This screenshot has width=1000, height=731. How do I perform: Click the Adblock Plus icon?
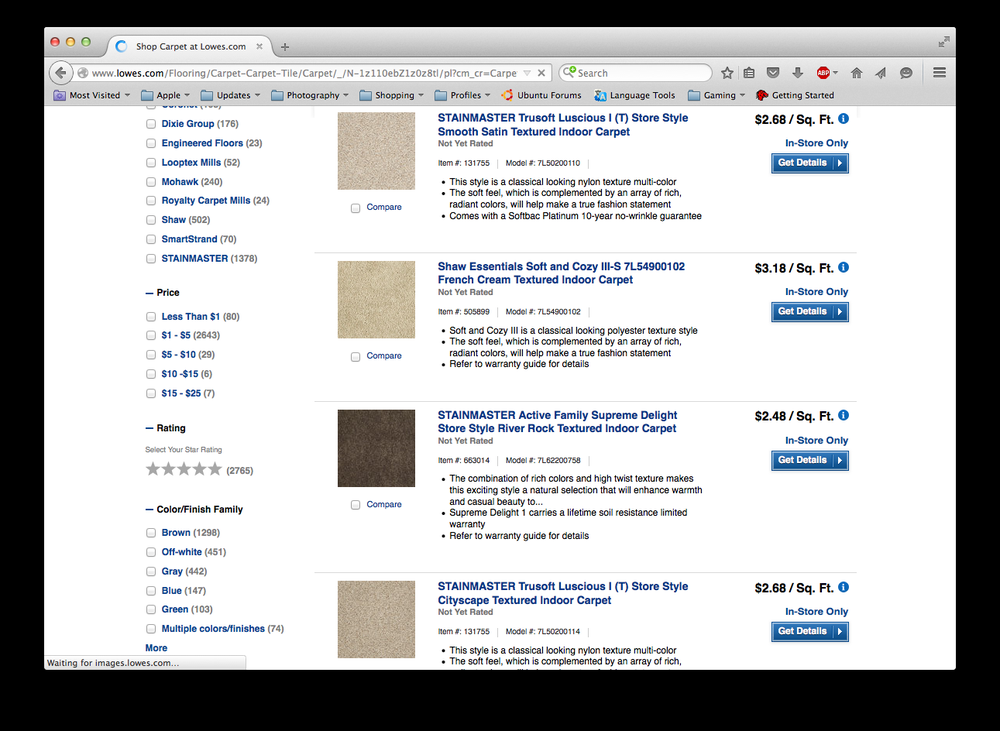click(x=824, y=73)
